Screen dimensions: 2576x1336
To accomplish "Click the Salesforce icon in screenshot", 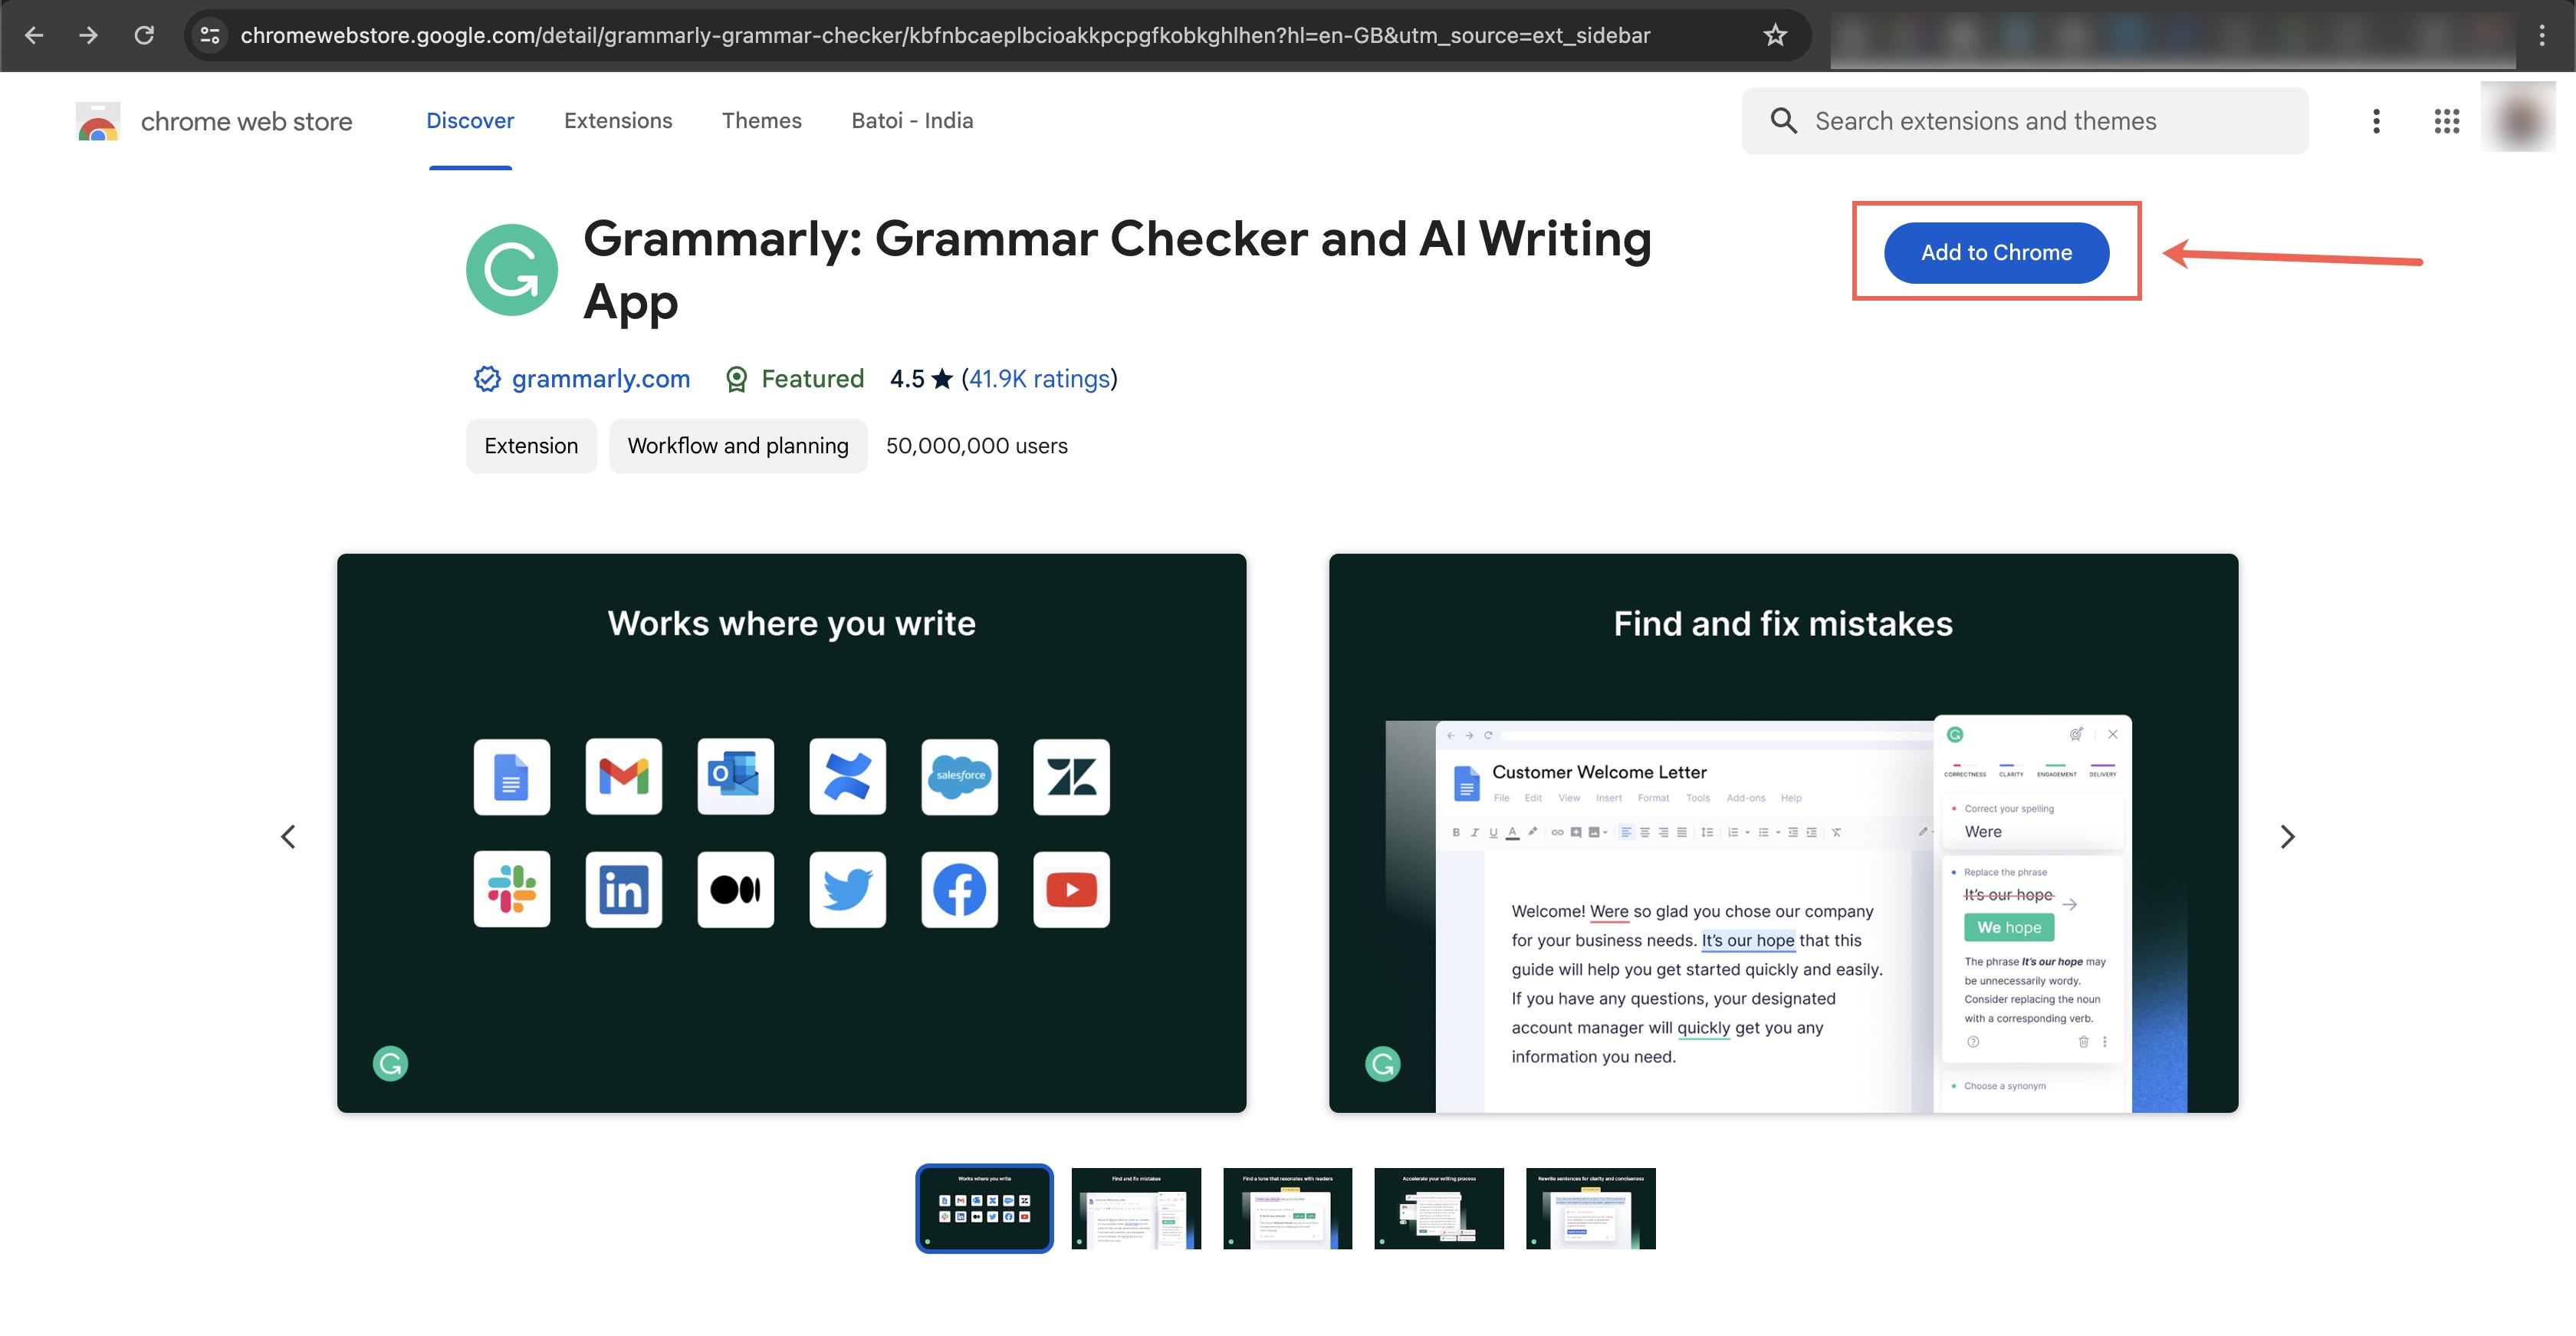I will point(960,777).
